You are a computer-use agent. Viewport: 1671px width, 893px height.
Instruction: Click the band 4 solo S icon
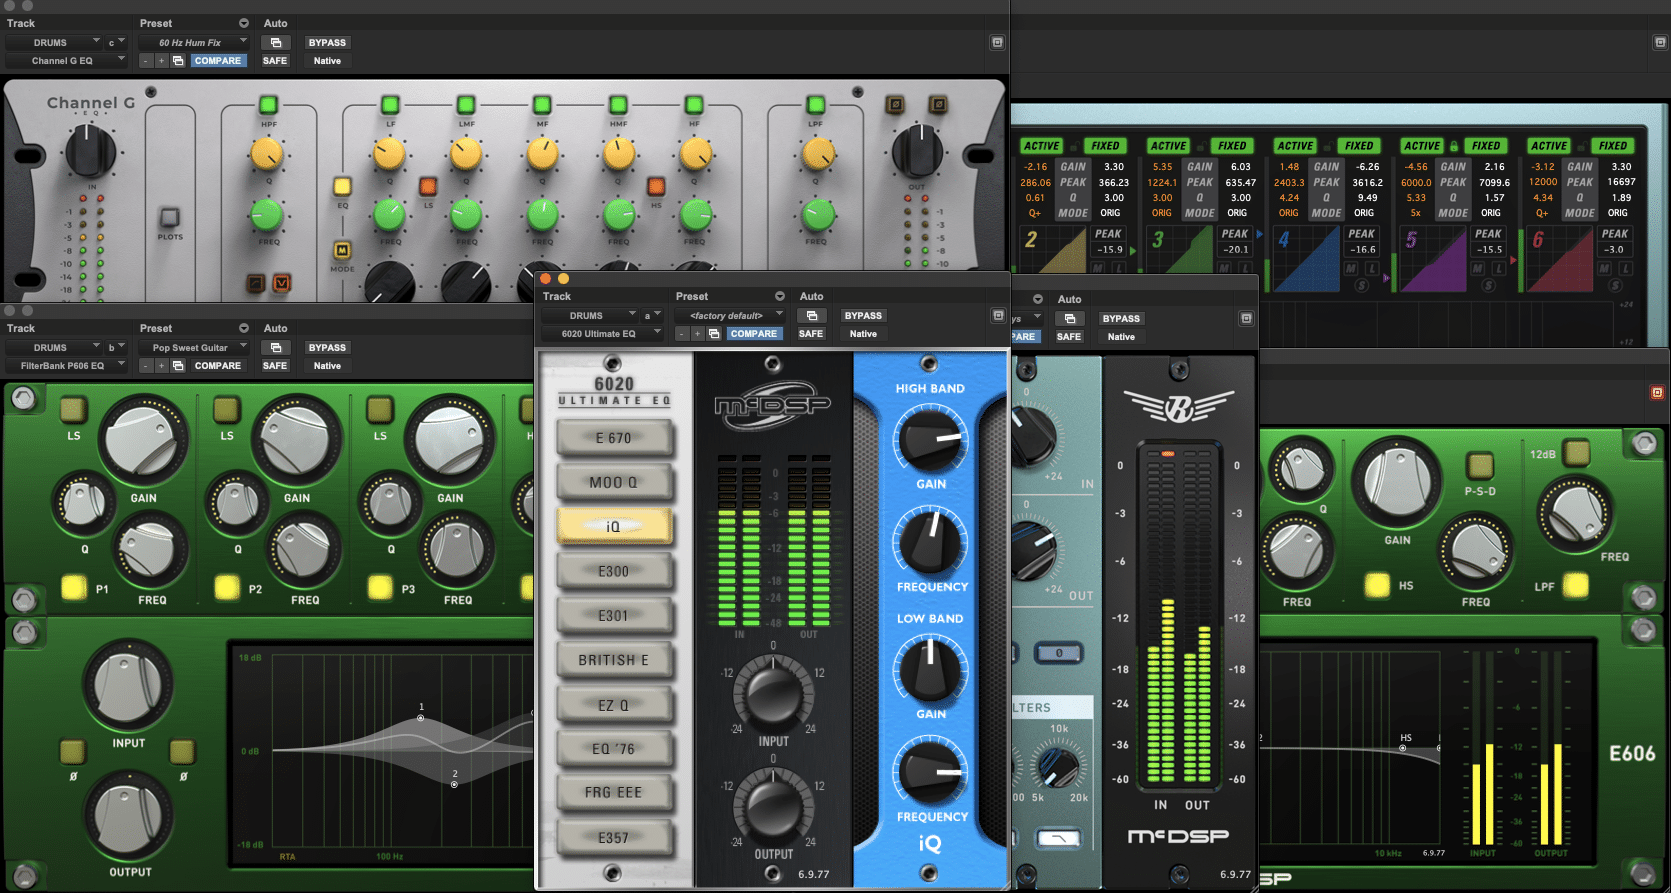1361,285
